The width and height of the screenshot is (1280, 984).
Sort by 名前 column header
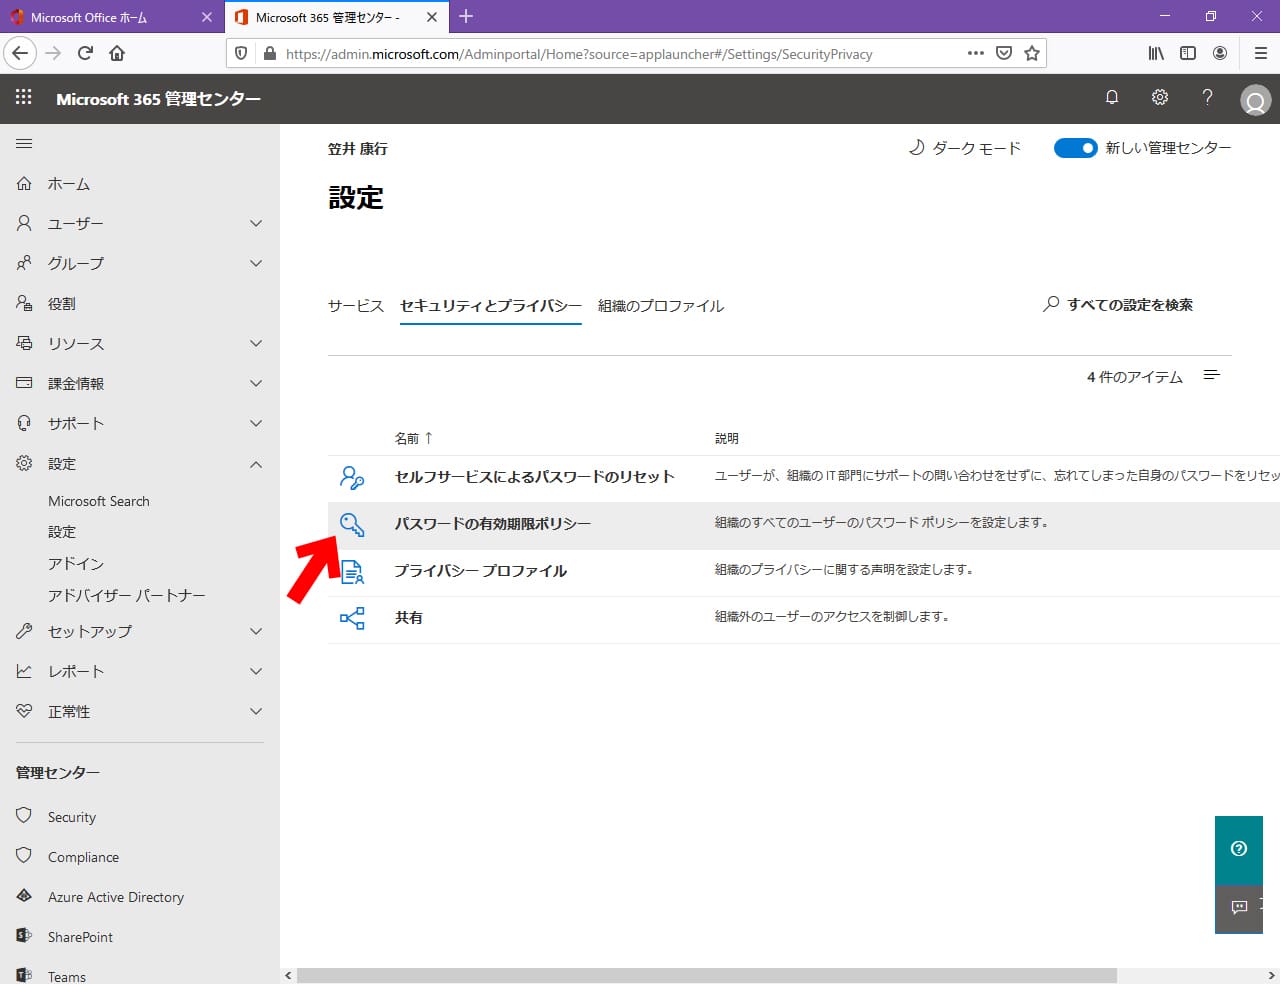click(414, 438)
